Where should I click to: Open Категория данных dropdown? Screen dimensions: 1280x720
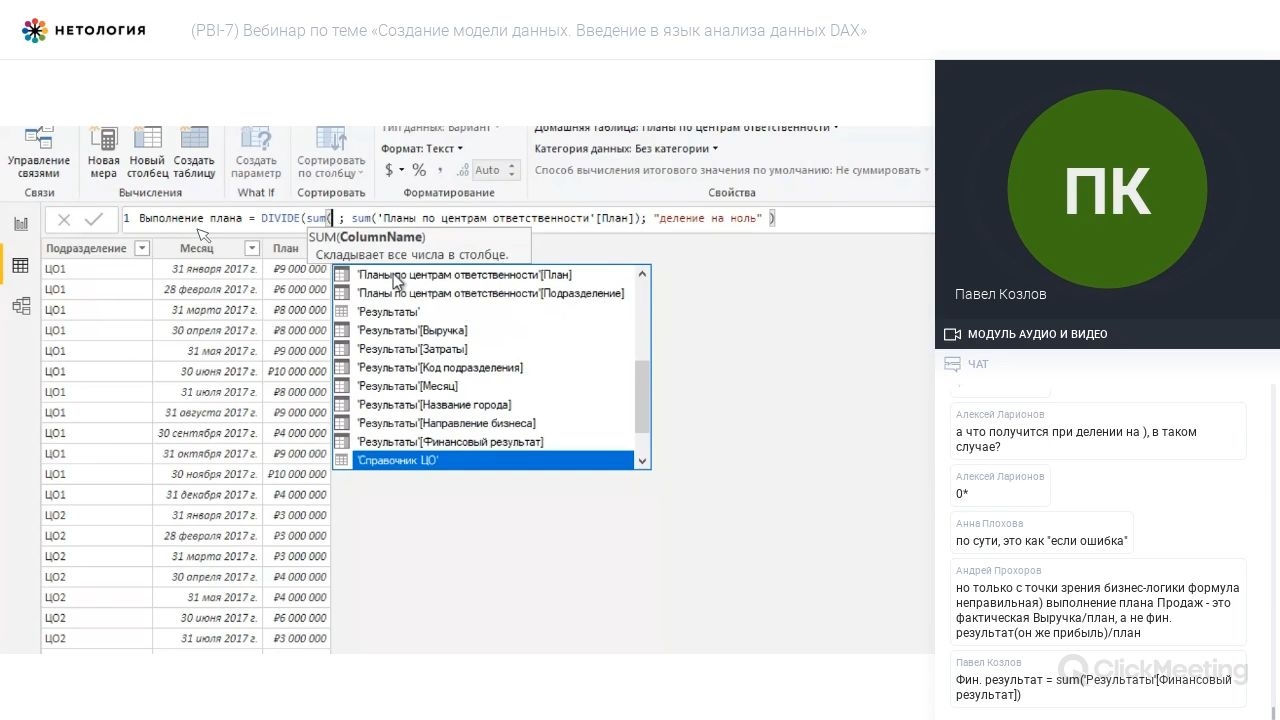pos(626,149)
